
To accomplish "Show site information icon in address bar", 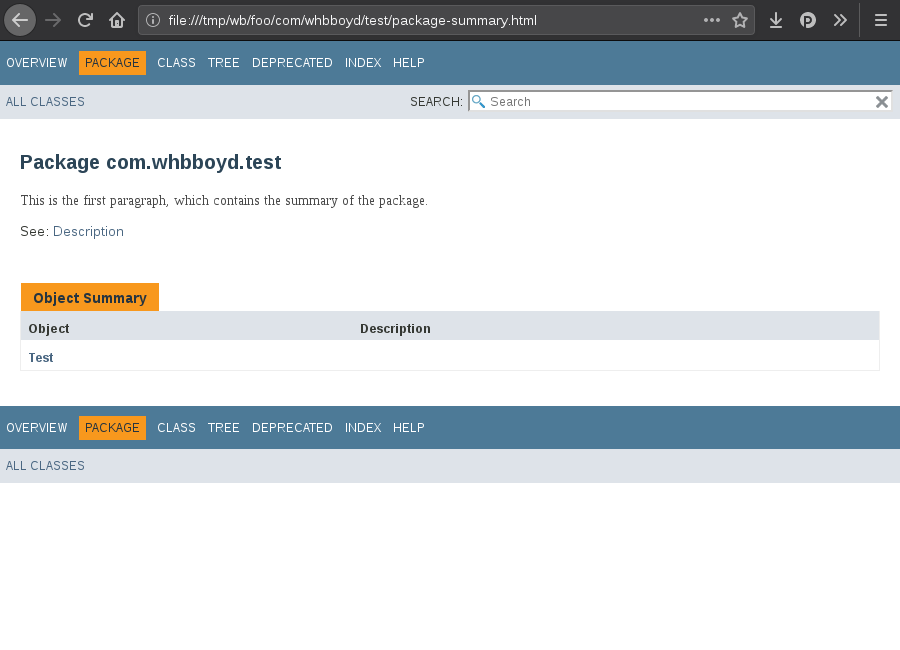I will (x=153, y=21).
